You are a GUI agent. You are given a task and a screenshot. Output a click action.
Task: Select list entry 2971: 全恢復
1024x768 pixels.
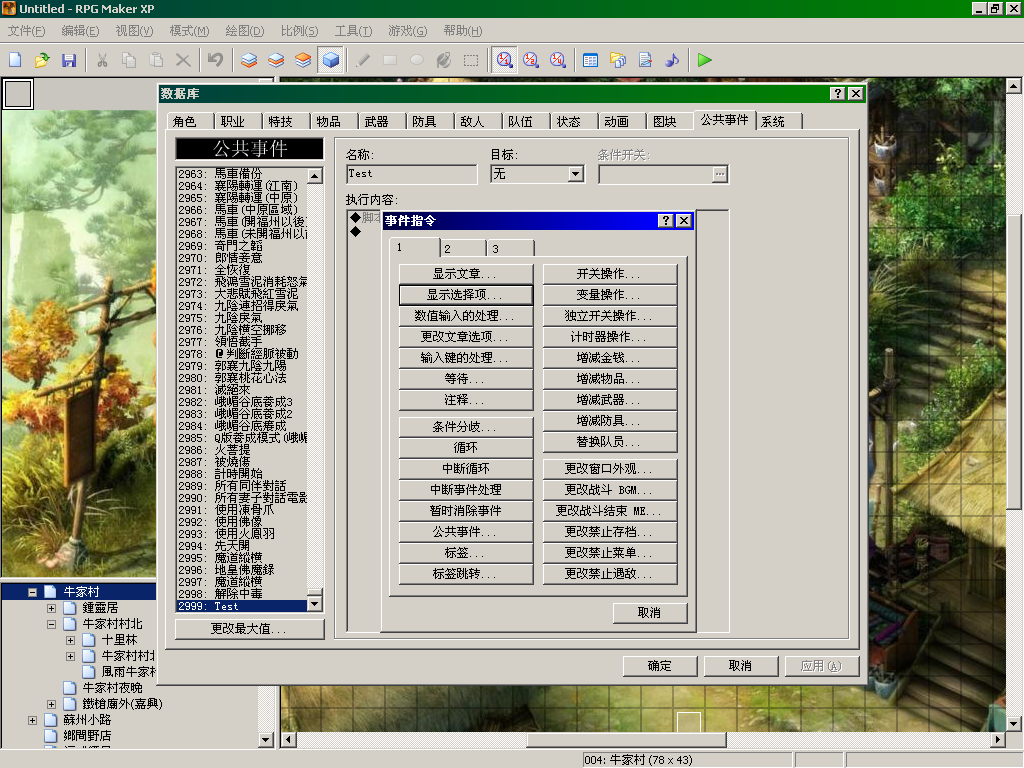[242, 270]
